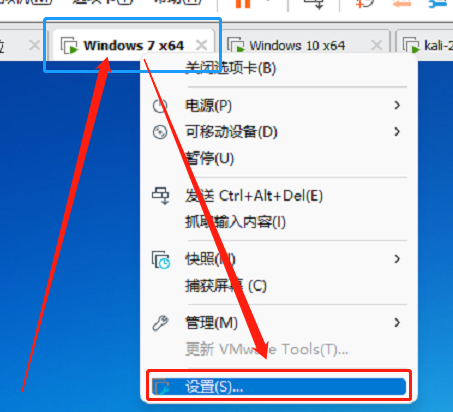Image resolution: width=453 pixels, height=412 pixels.
Task: Expand 可移动设备(D) submenu arrow
Action: pyautogui.click(x=397, y=132)
